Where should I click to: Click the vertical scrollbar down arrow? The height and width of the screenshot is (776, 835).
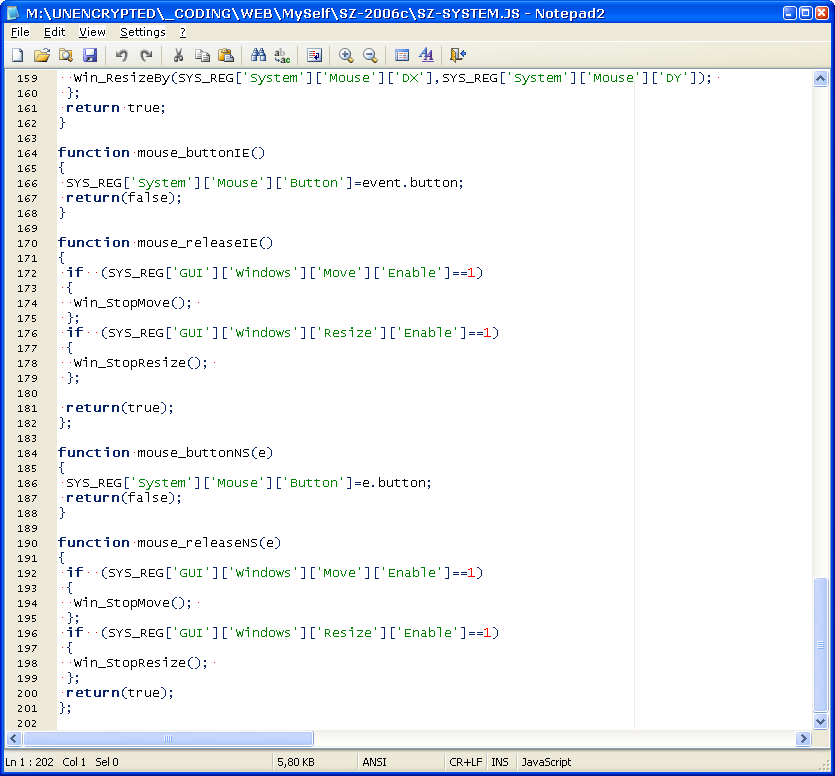point(821,722)
